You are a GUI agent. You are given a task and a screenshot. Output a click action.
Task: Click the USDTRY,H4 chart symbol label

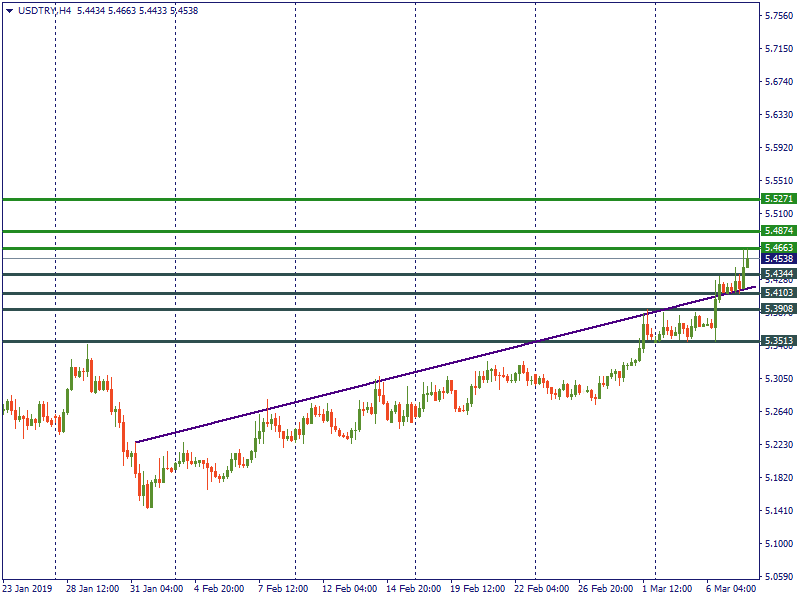(x=44, y=10)
